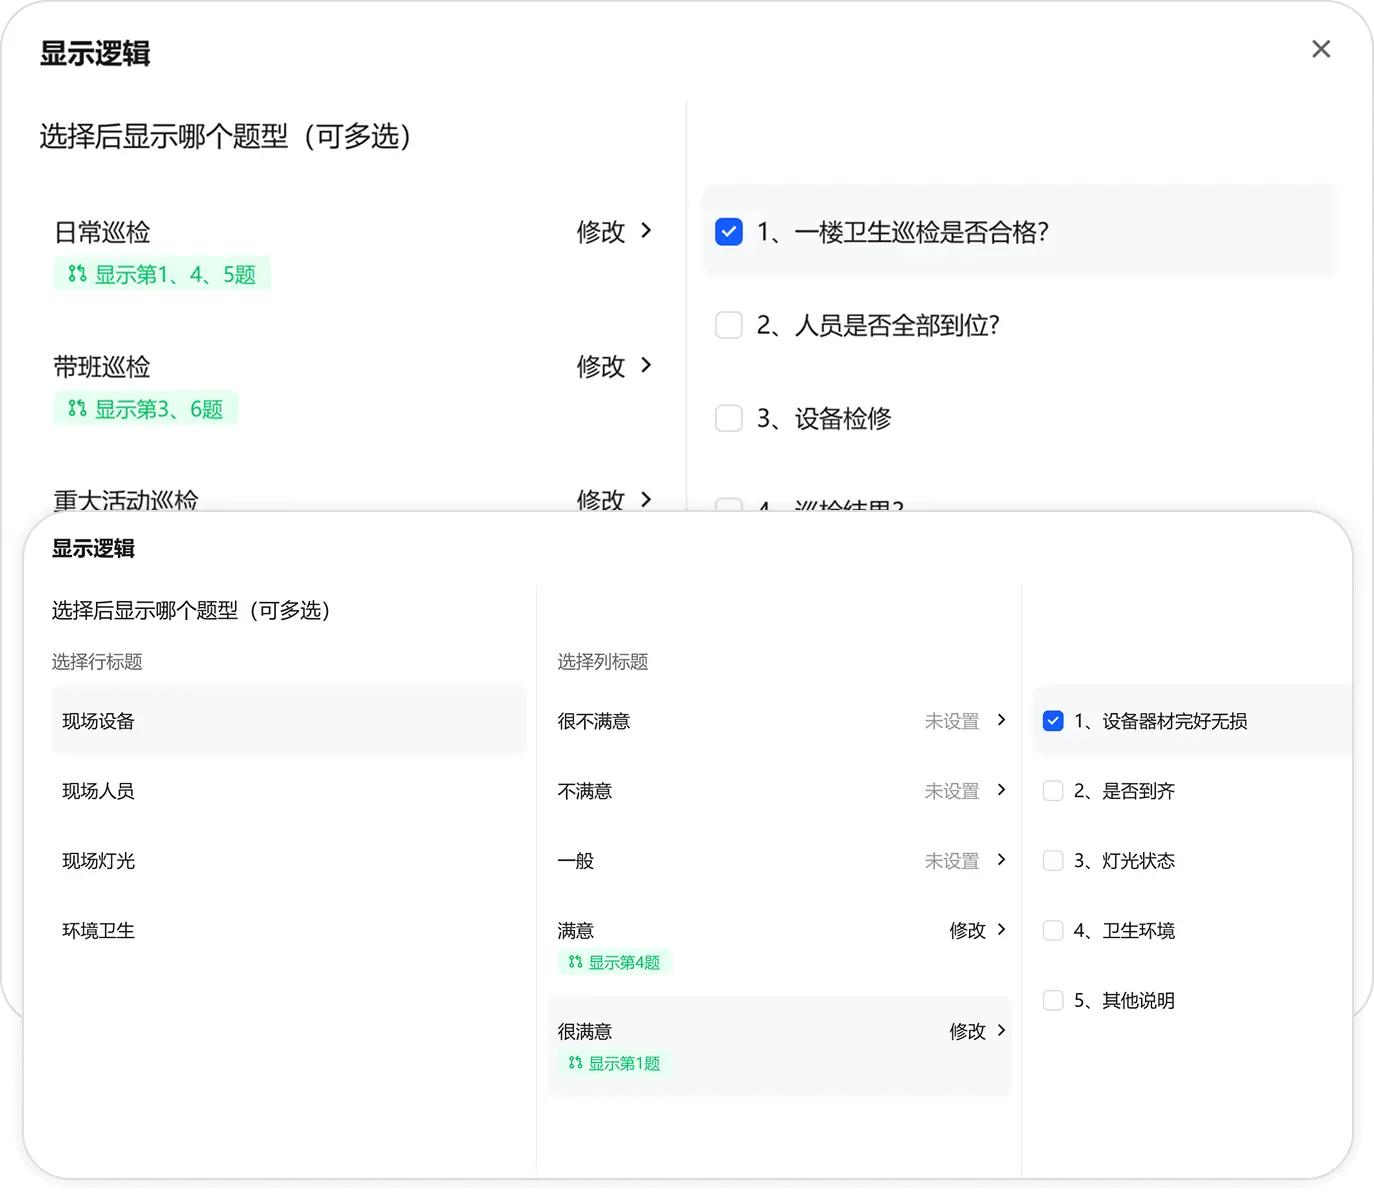This screenshot has width=1374, height=1200.
Task: Click 选择行标题 heading
Action: (x=97, y=662)
